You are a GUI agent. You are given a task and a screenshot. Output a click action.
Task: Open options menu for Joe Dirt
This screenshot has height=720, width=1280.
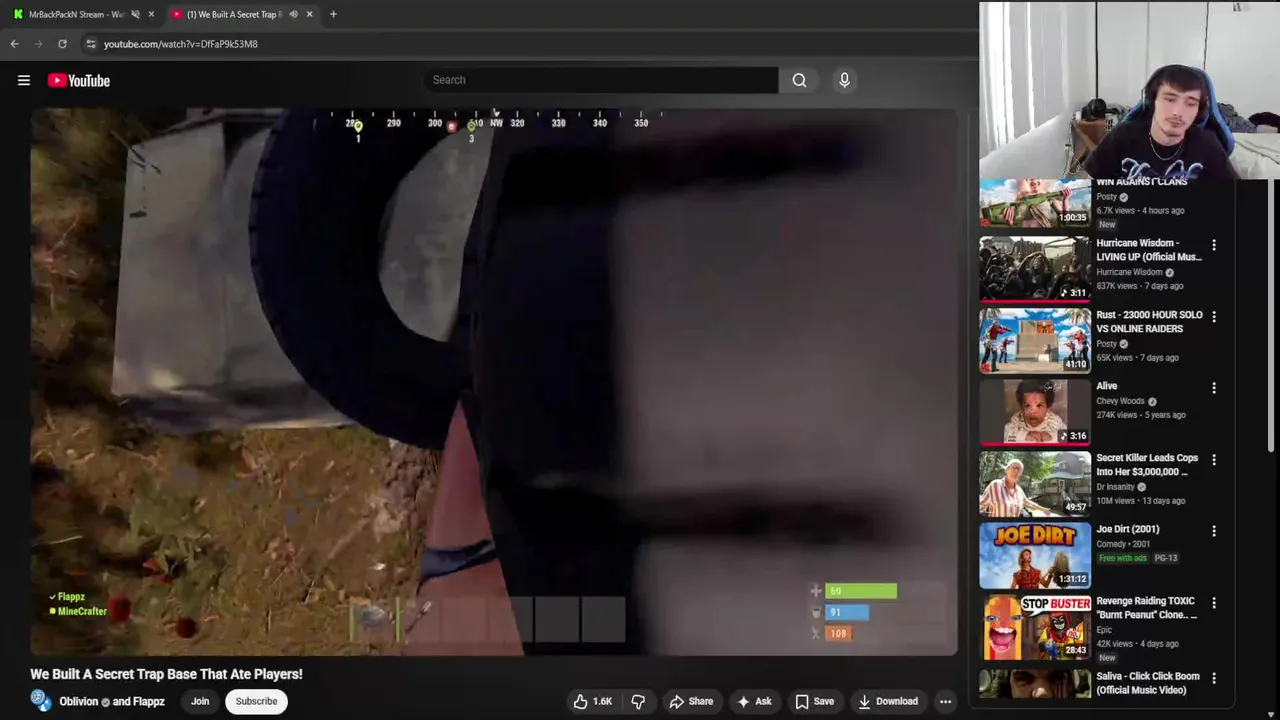(1214, 531)
